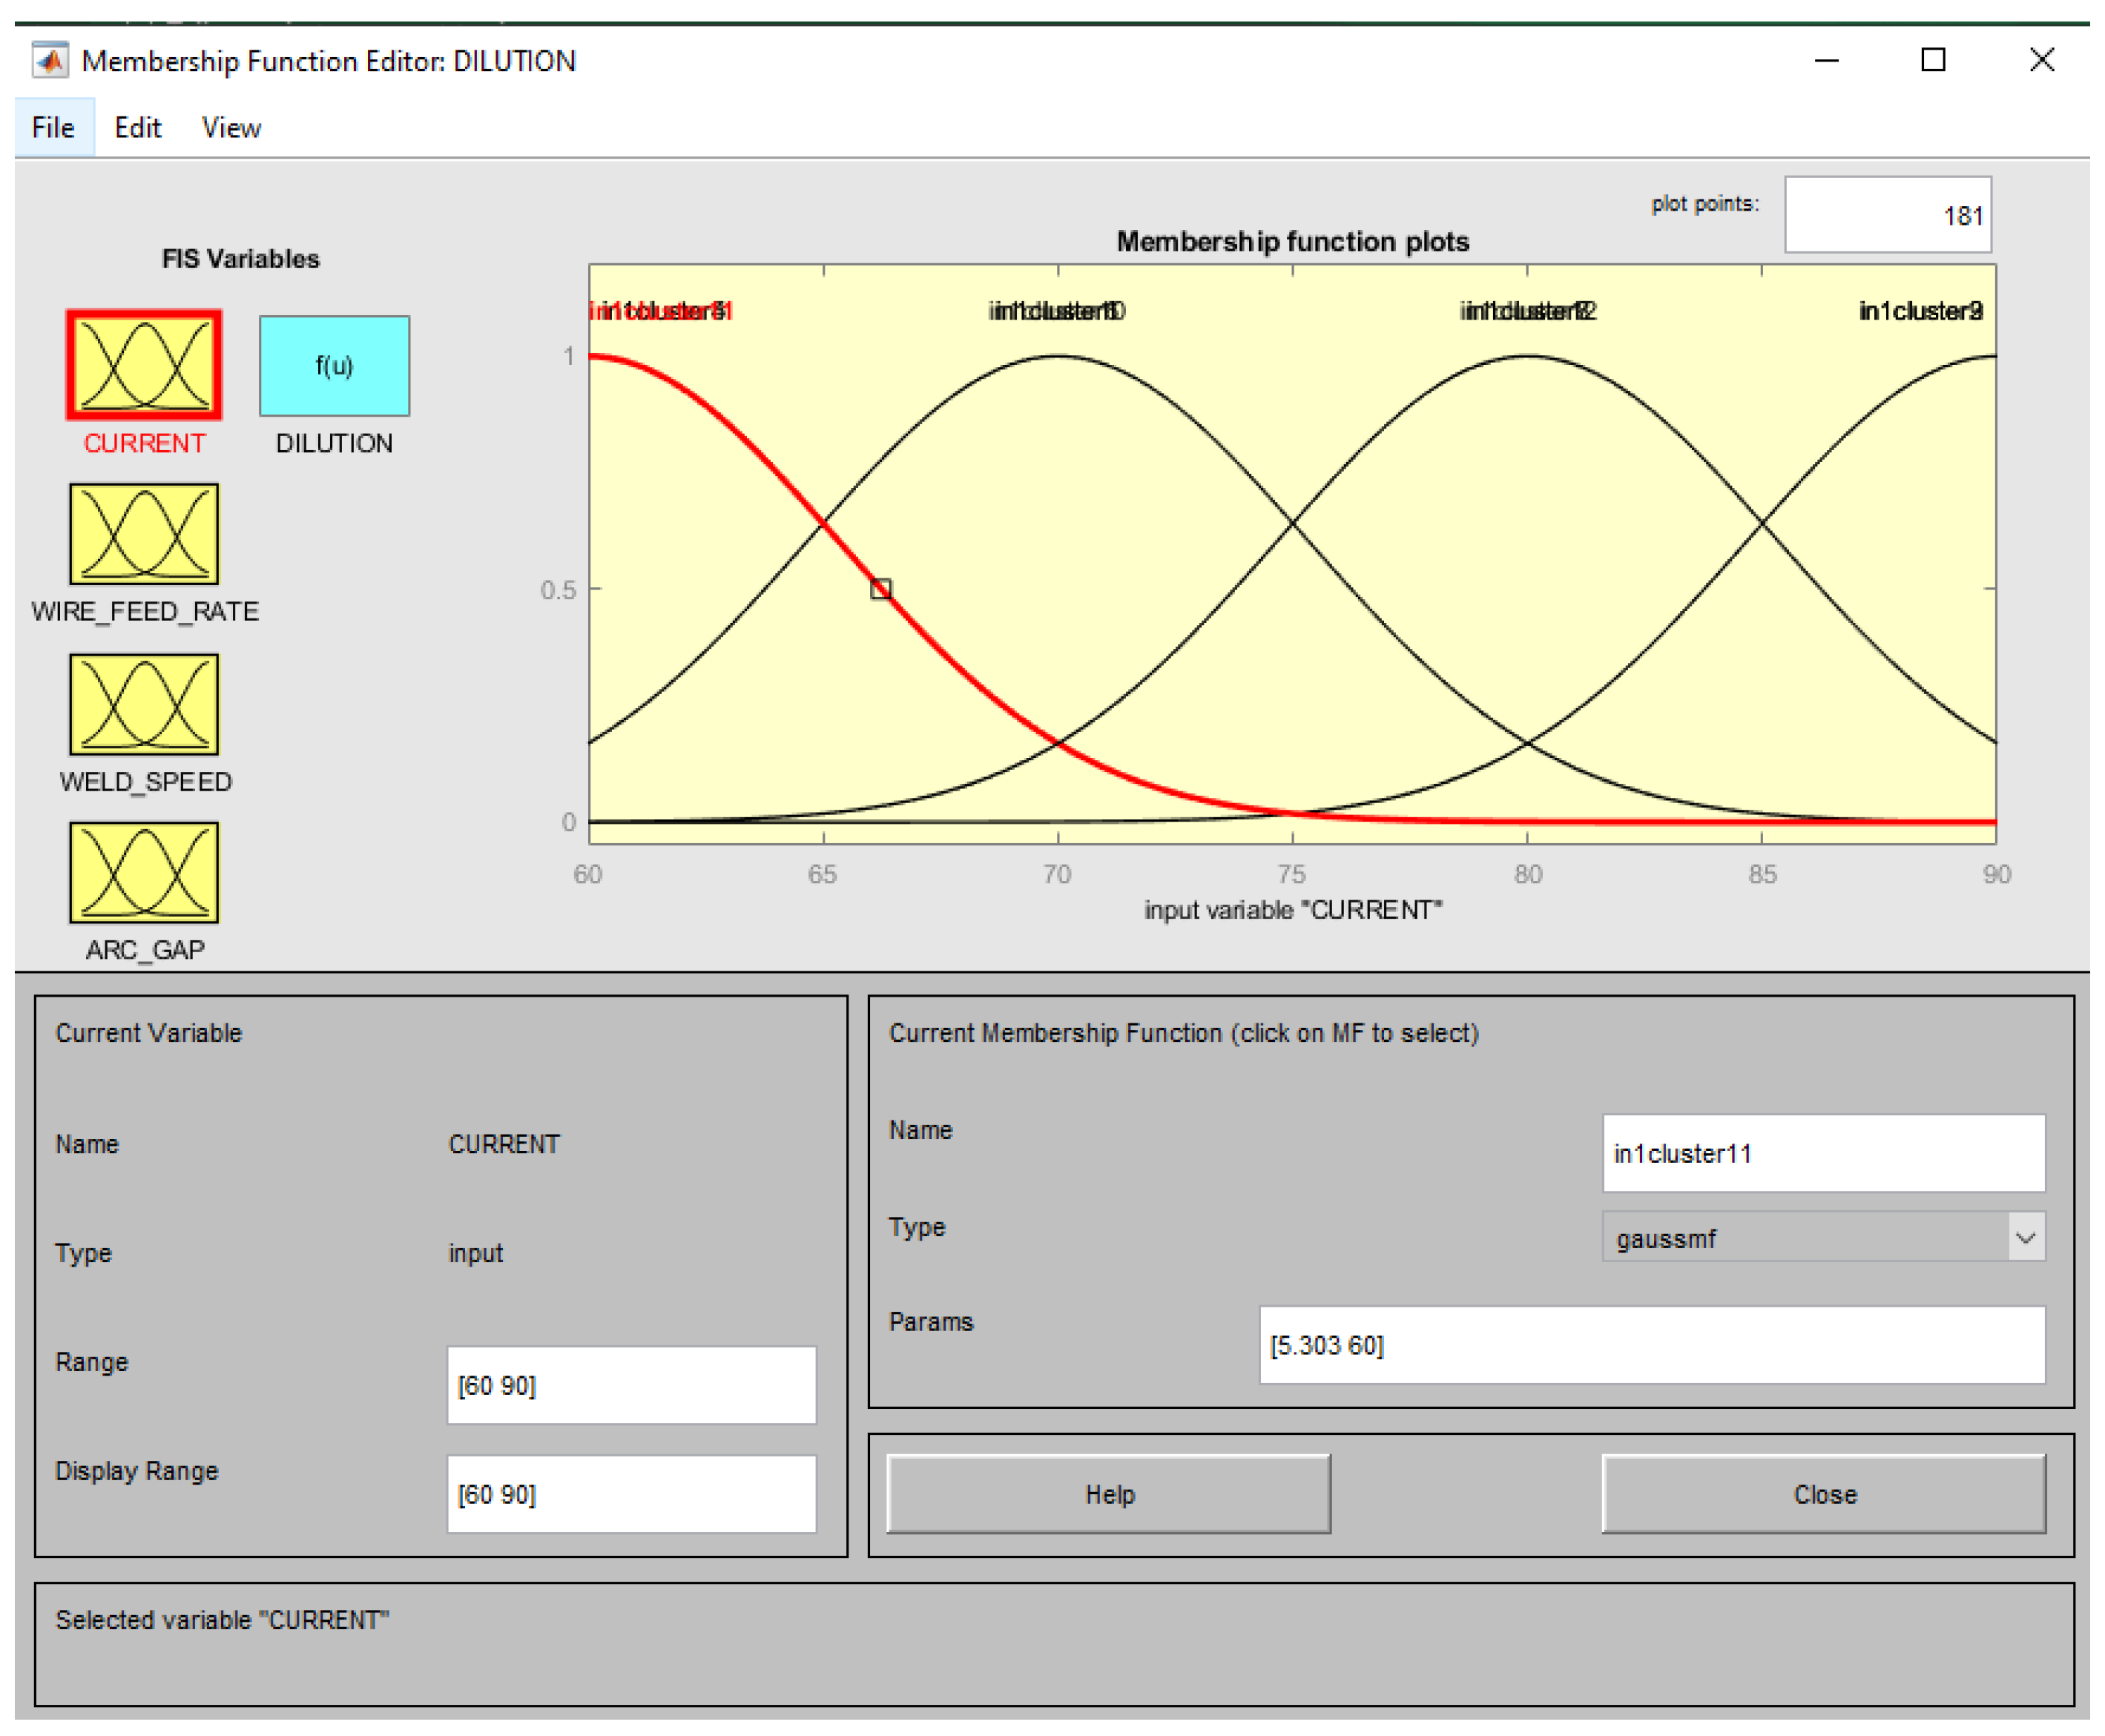Select the WELD_SPEED variable icon
Screen dimensions: 2105x1736
(144, 704)
